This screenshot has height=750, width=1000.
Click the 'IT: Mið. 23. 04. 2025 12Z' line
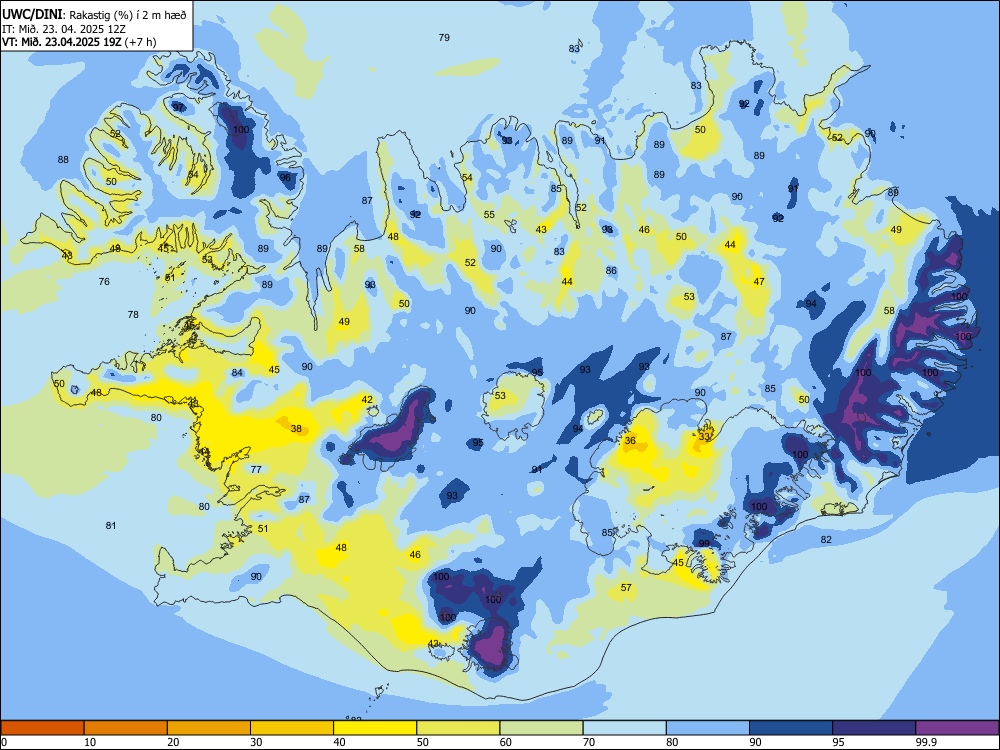click(x=64, y=29)
